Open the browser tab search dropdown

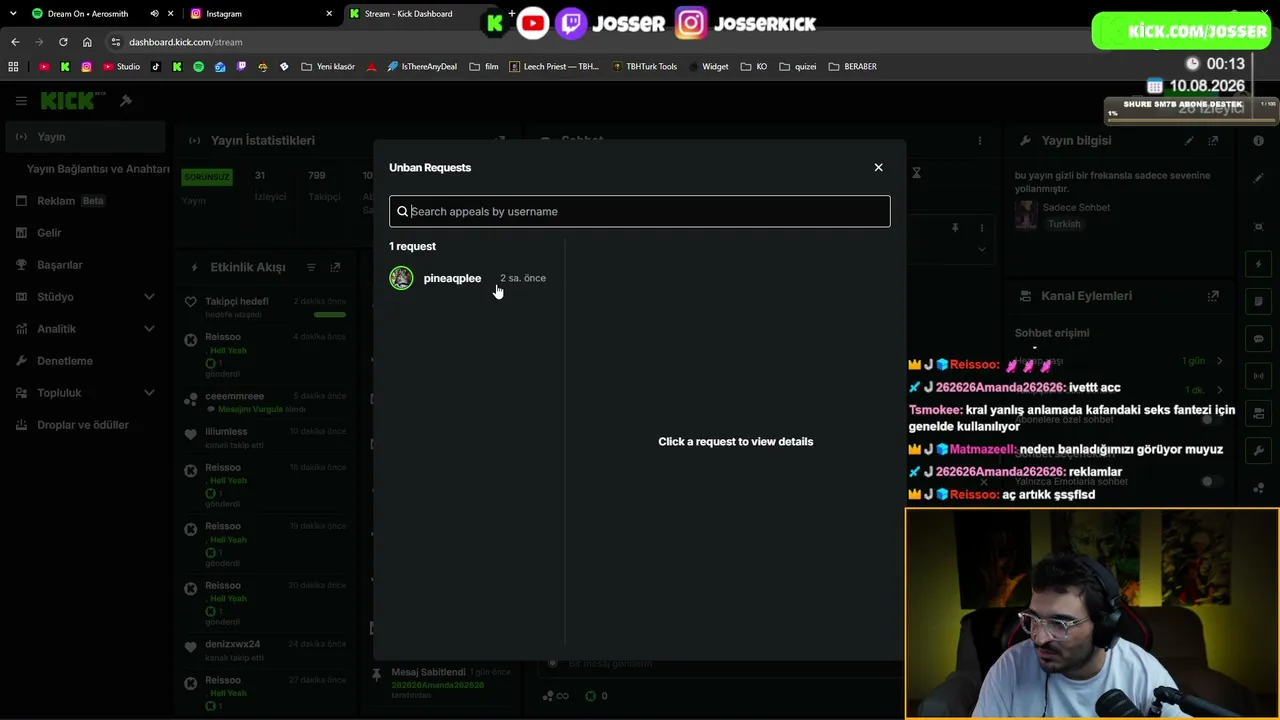(x=13, y=14)
